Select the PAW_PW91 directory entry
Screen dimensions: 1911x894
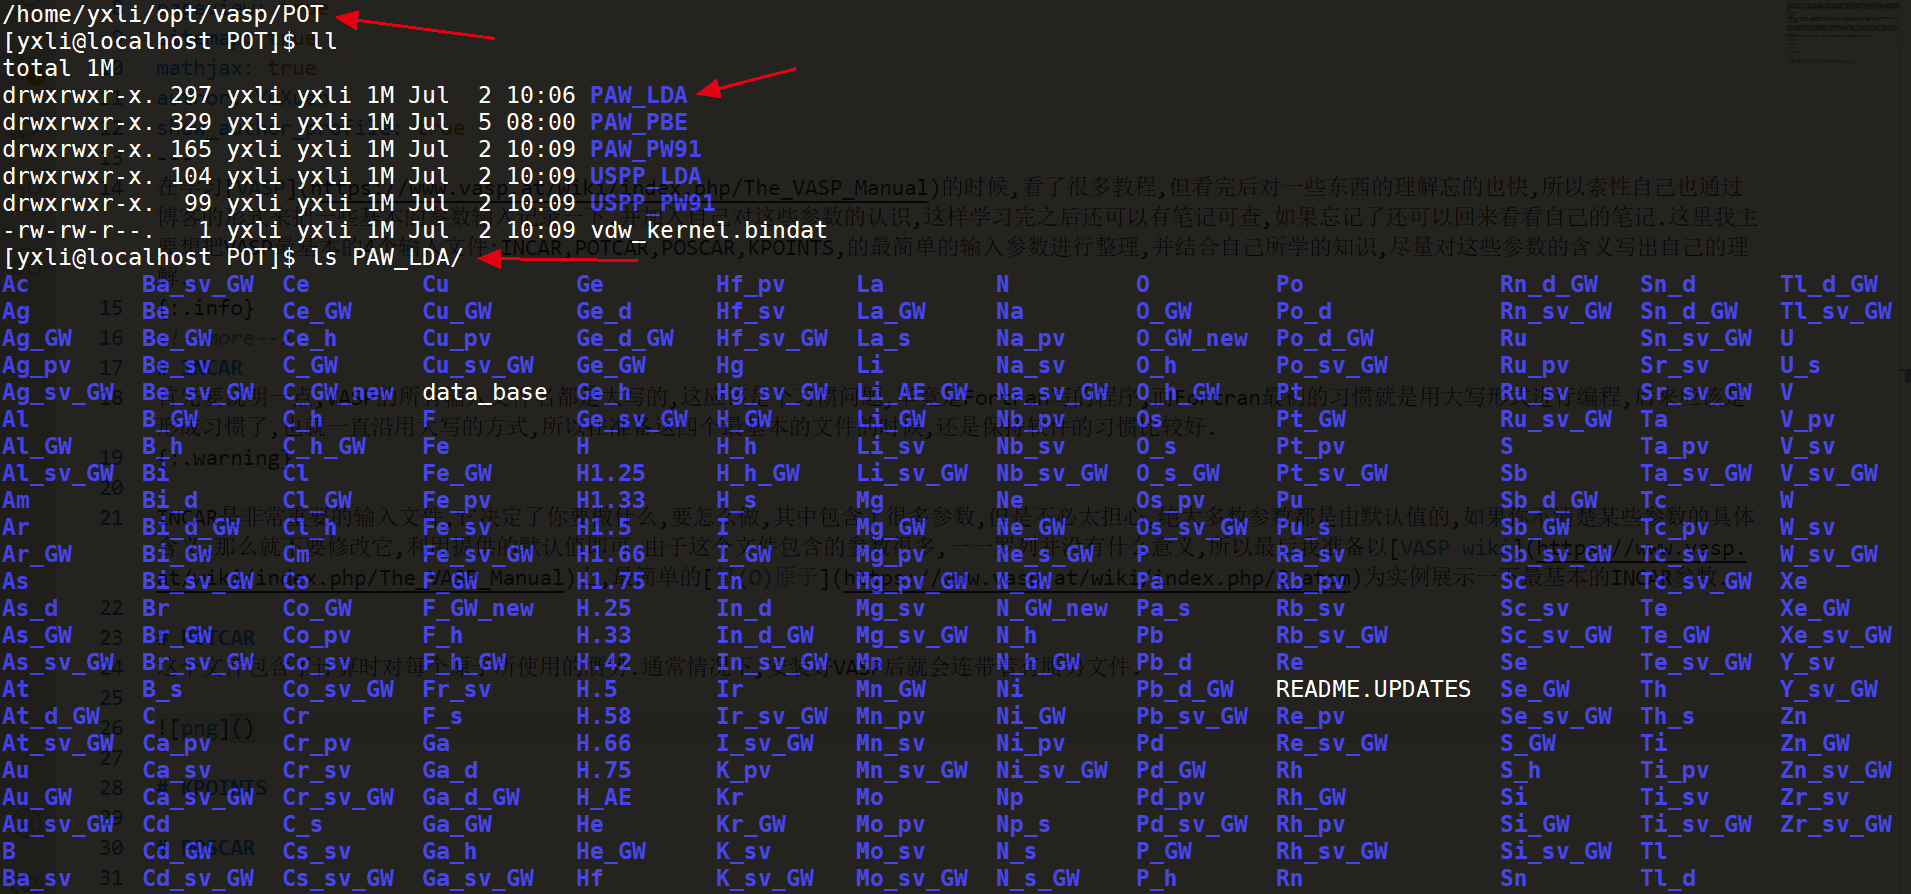pyautogui.click(x=646, y=149)
